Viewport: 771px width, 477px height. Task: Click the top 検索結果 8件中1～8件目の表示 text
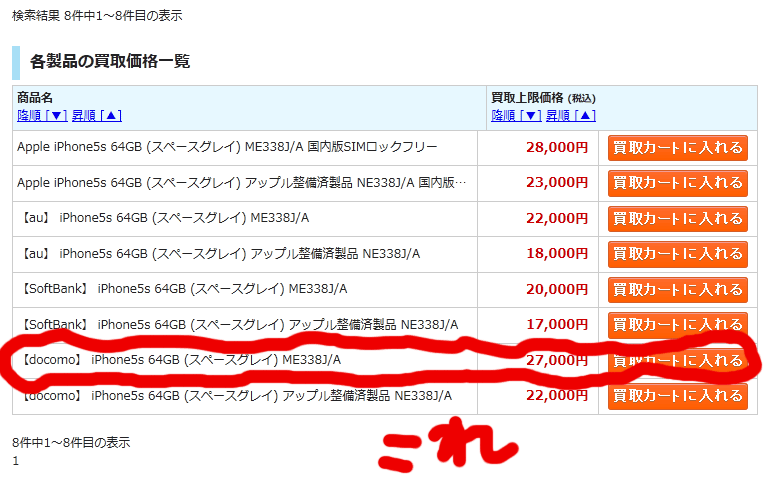click(97, 16)
